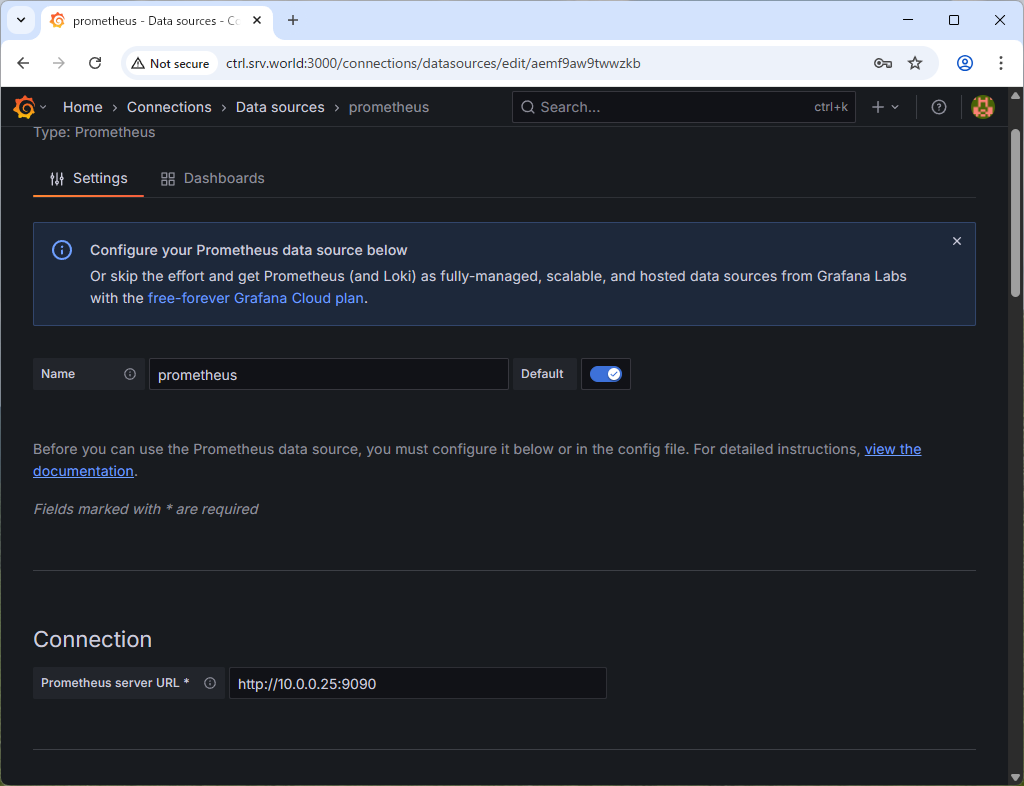1024x786 pixels.
Task: Show Prometheus server URL info icon
Action: point(210,683)
